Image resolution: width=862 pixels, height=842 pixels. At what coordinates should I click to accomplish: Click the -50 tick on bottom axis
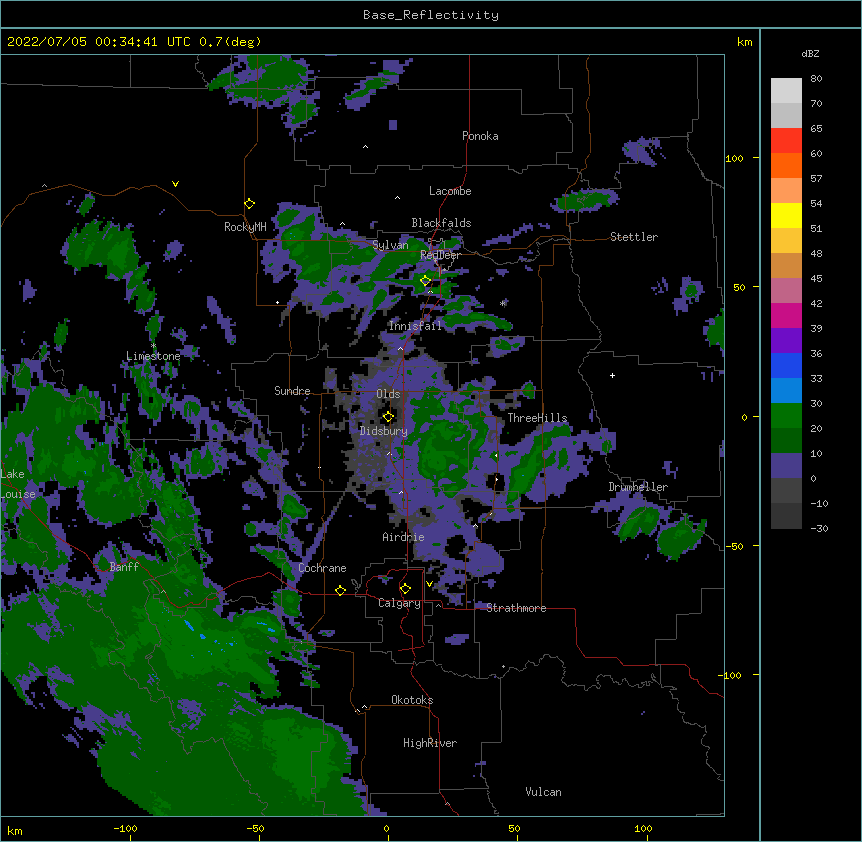[255, 828]
